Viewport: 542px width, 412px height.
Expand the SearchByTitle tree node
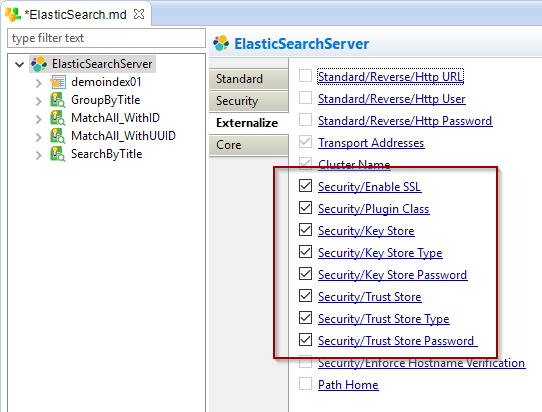tap(38, 155)
